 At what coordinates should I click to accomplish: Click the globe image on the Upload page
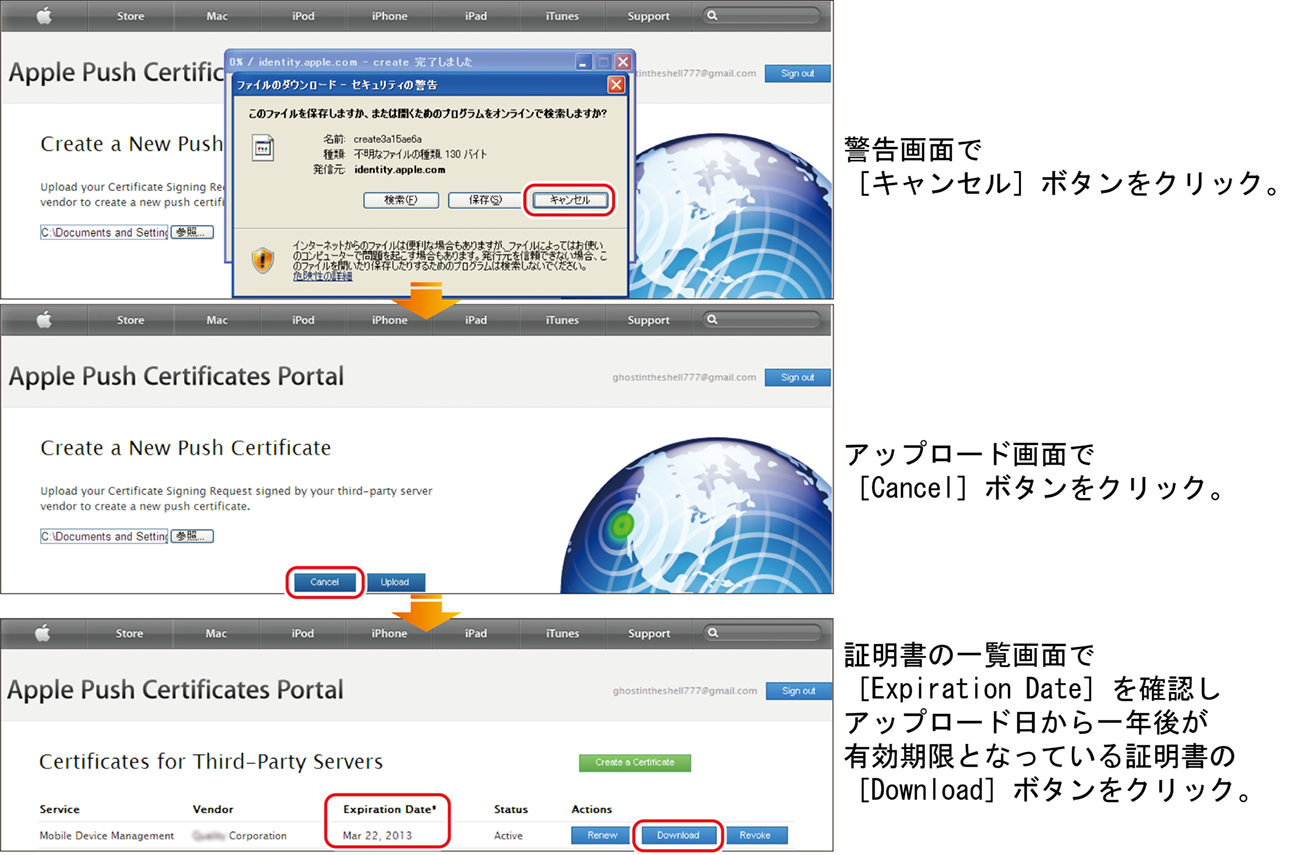click(695, 515)
